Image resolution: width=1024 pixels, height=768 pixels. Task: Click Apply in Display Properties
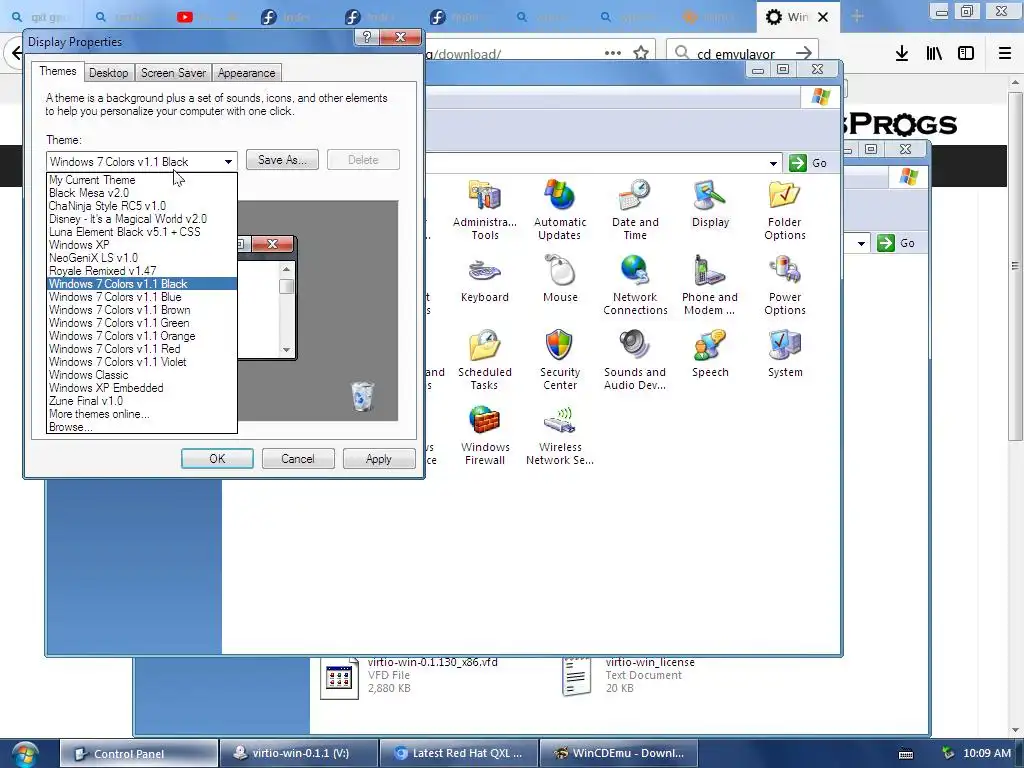(379, 458)
